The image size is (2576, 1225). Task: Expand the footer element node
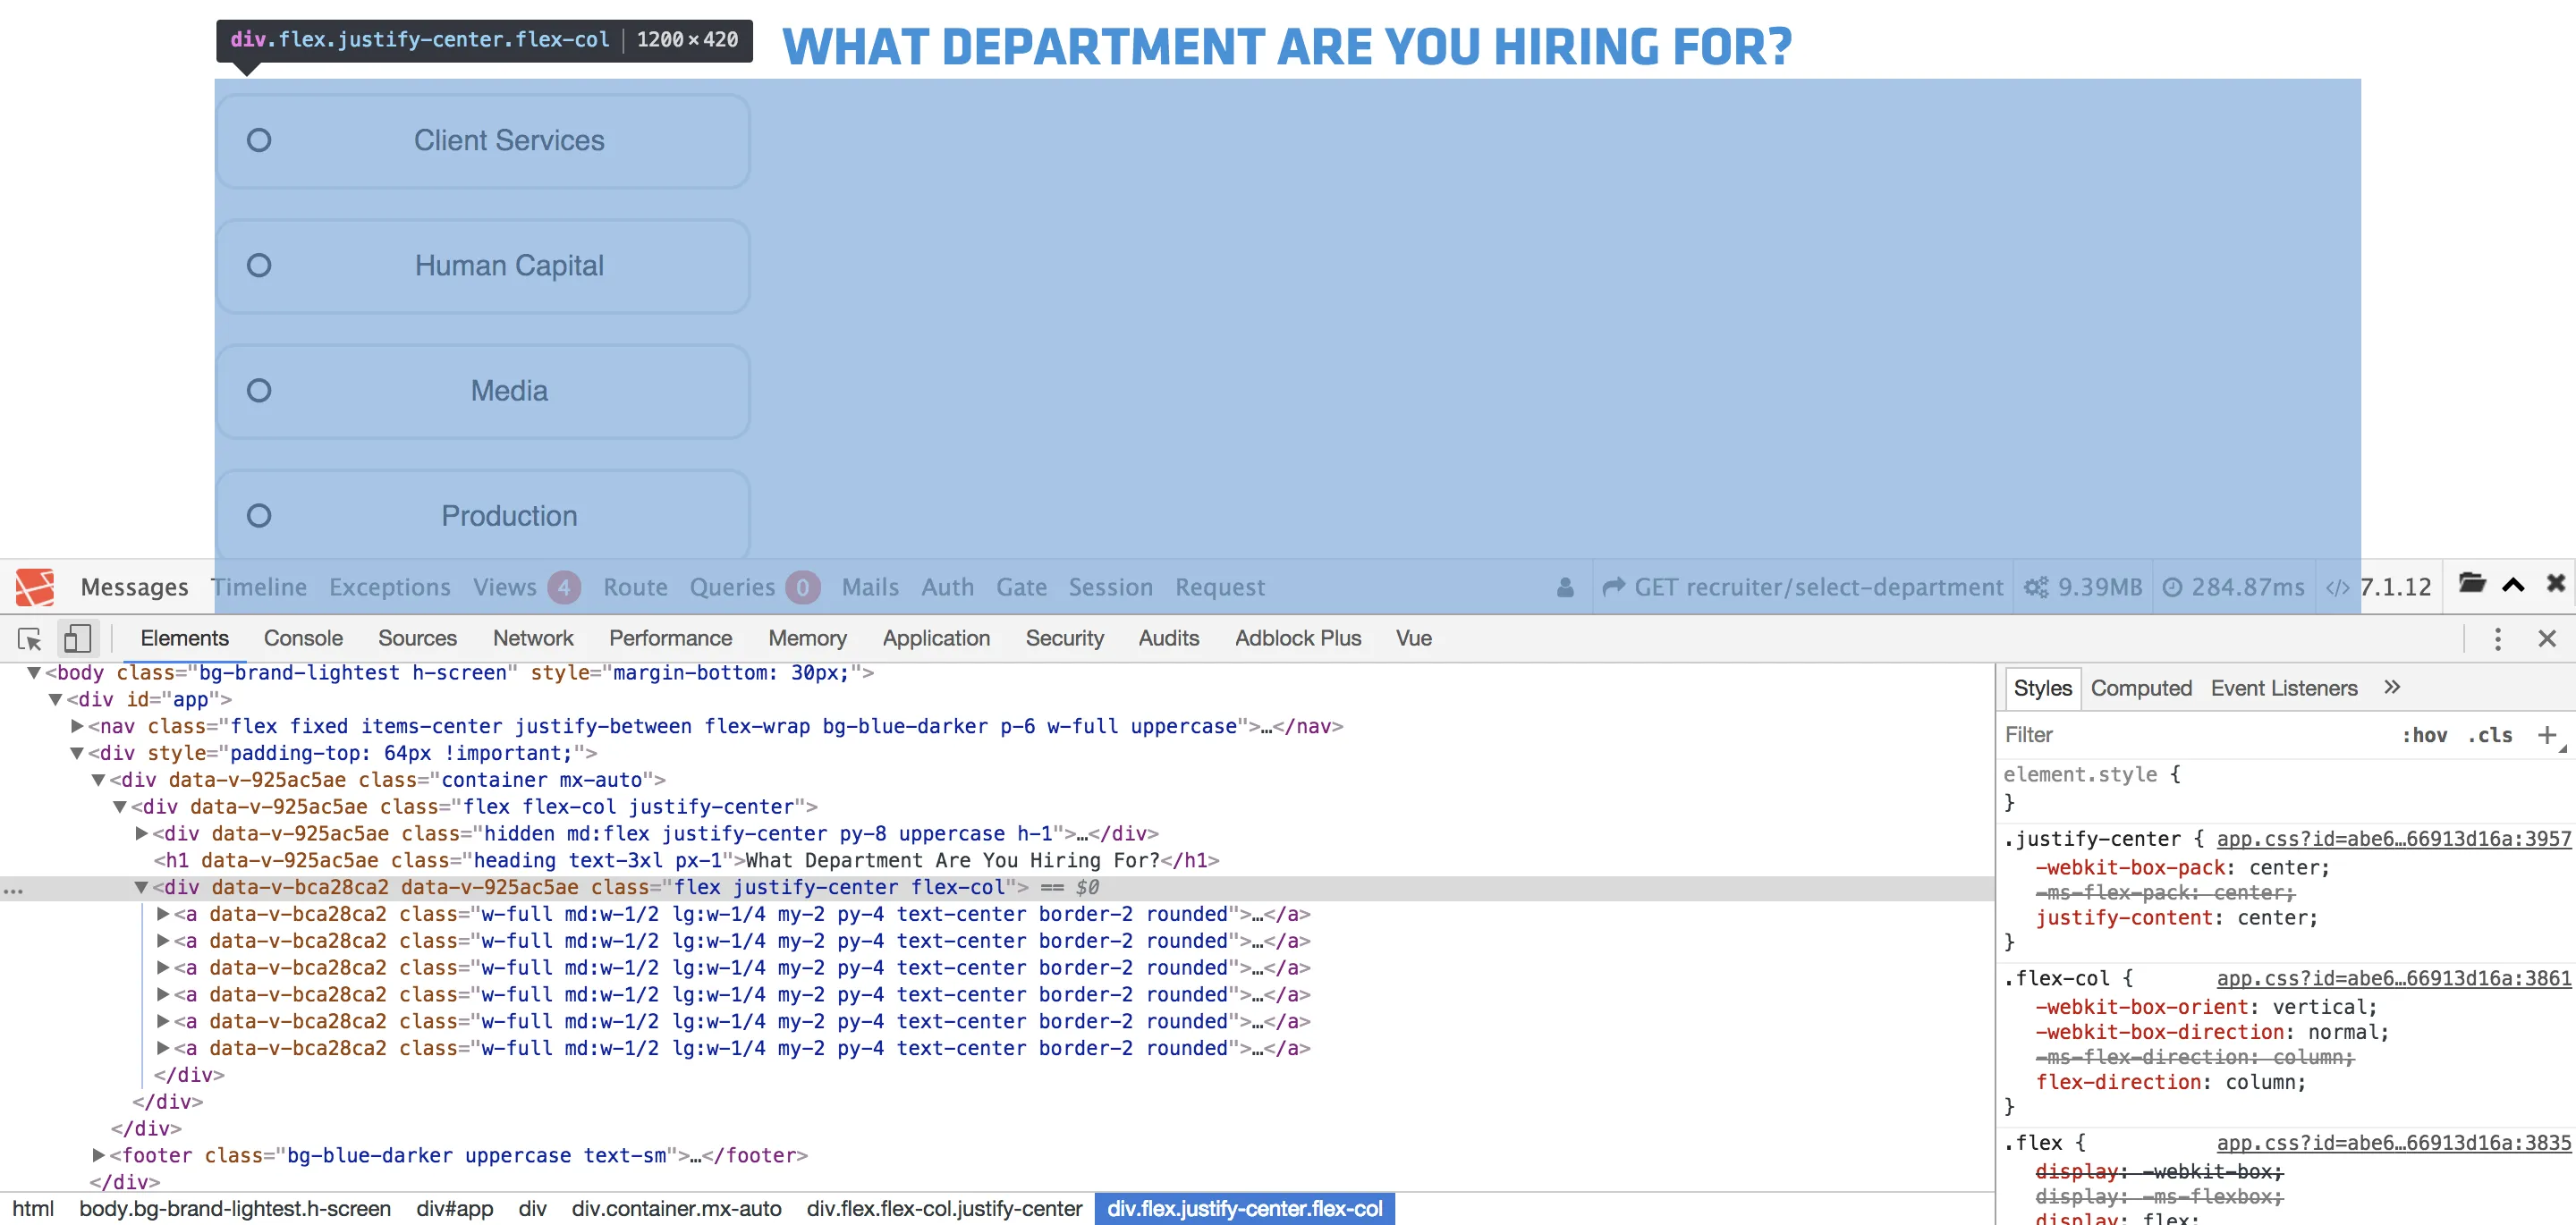(x=98, y=1155)
